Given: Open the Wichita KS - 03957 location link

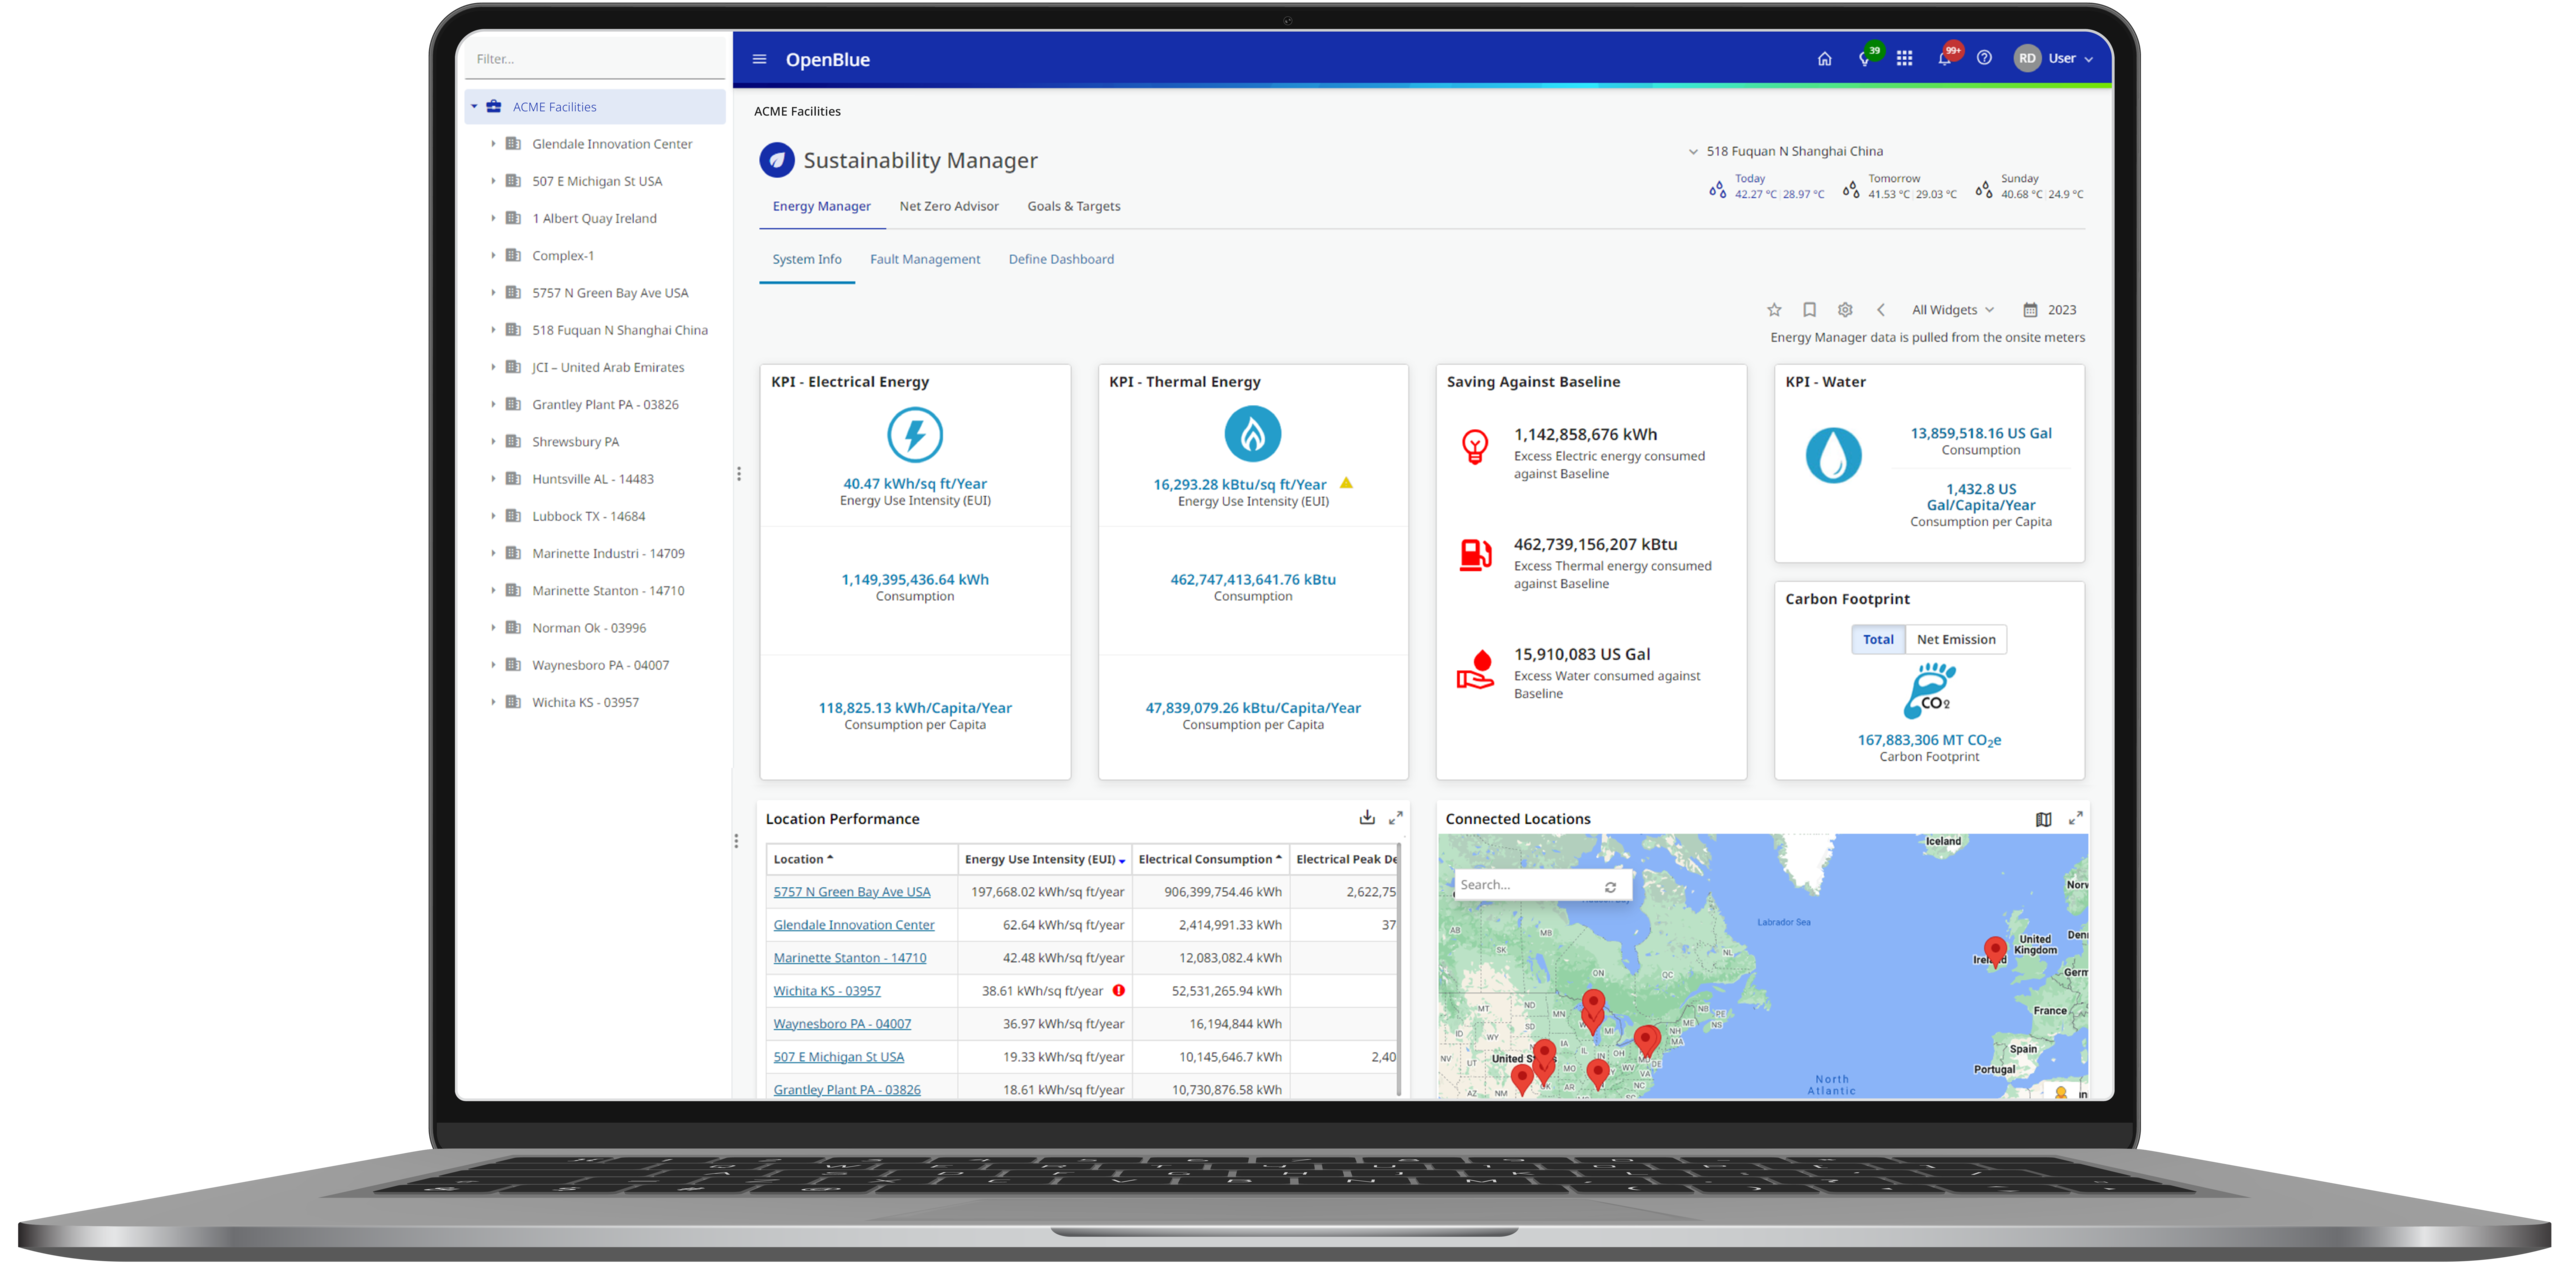Looking at the screenshot, I should (x=826, y=991).
